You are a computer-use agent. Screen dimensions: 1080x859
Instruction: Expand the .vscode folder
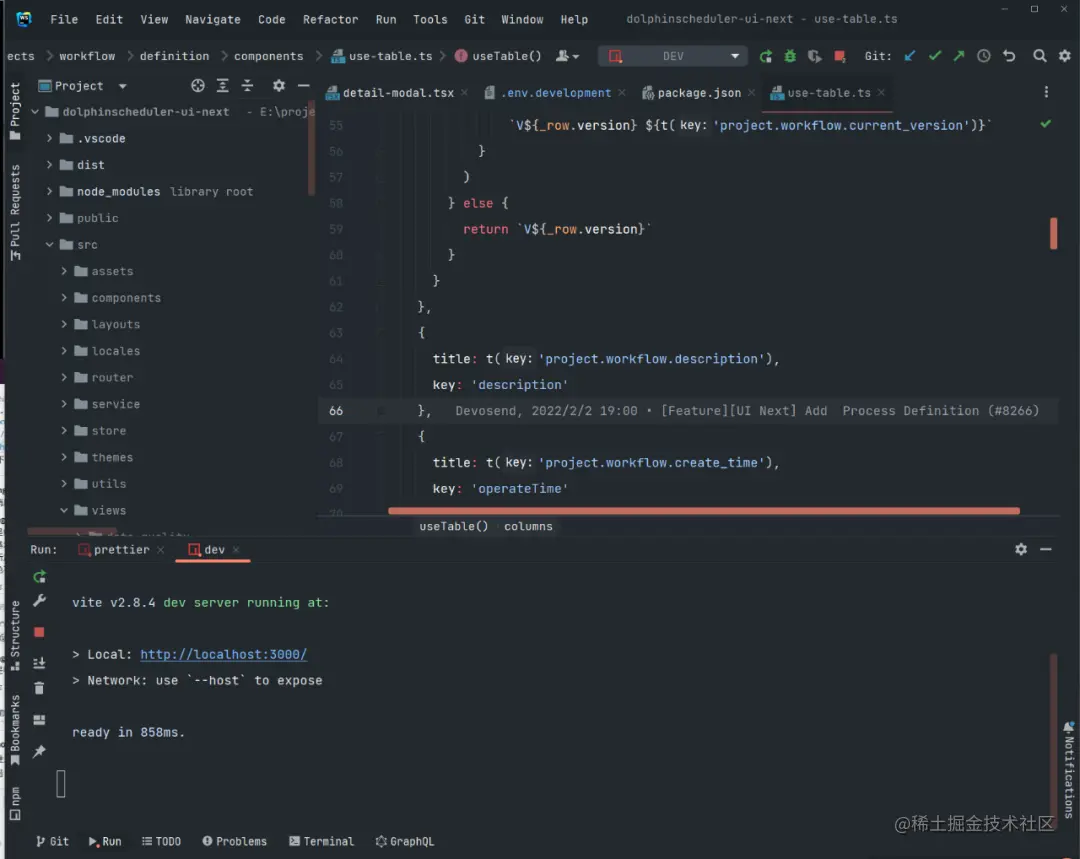(x=50, y=138)
